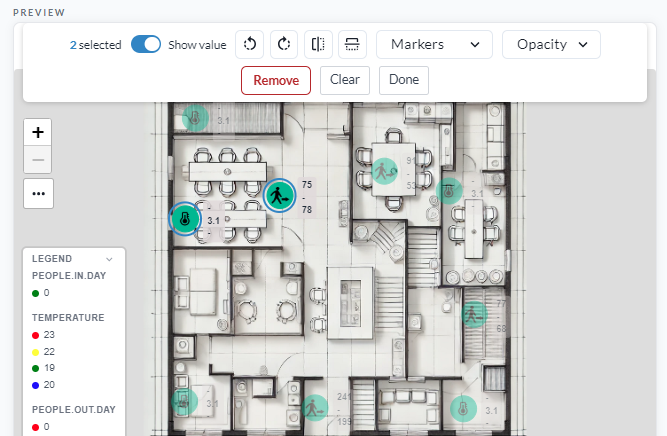Click the TEMPERATURE legend heading
667x436 pixels.
point(68,318)
